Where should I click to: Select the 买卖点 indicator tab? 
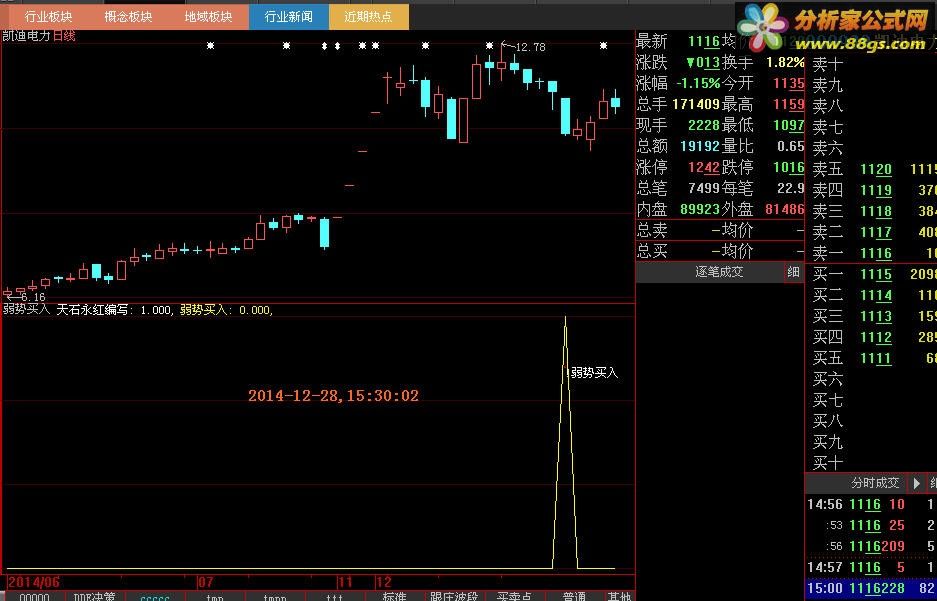514,596
